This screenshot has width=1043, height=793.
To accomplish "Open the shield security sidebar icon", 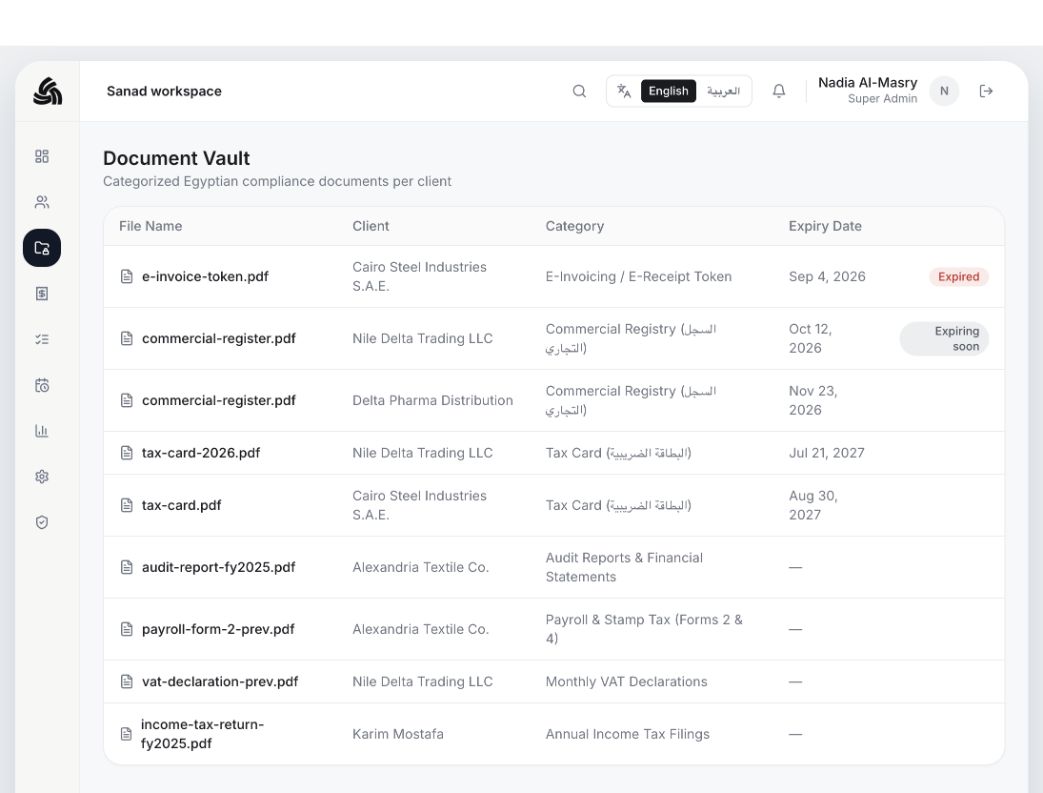I will click(x=42, y=522).
